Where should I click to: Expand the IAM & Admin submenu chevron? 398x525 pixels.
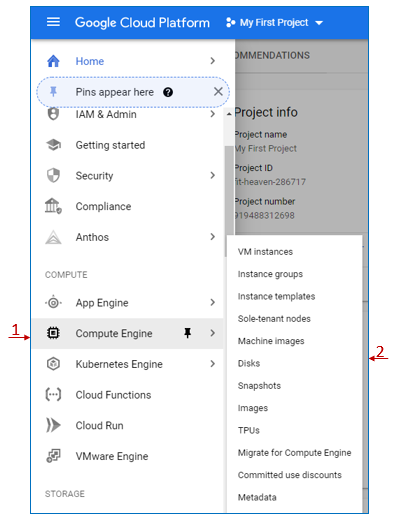coord(213,114)
